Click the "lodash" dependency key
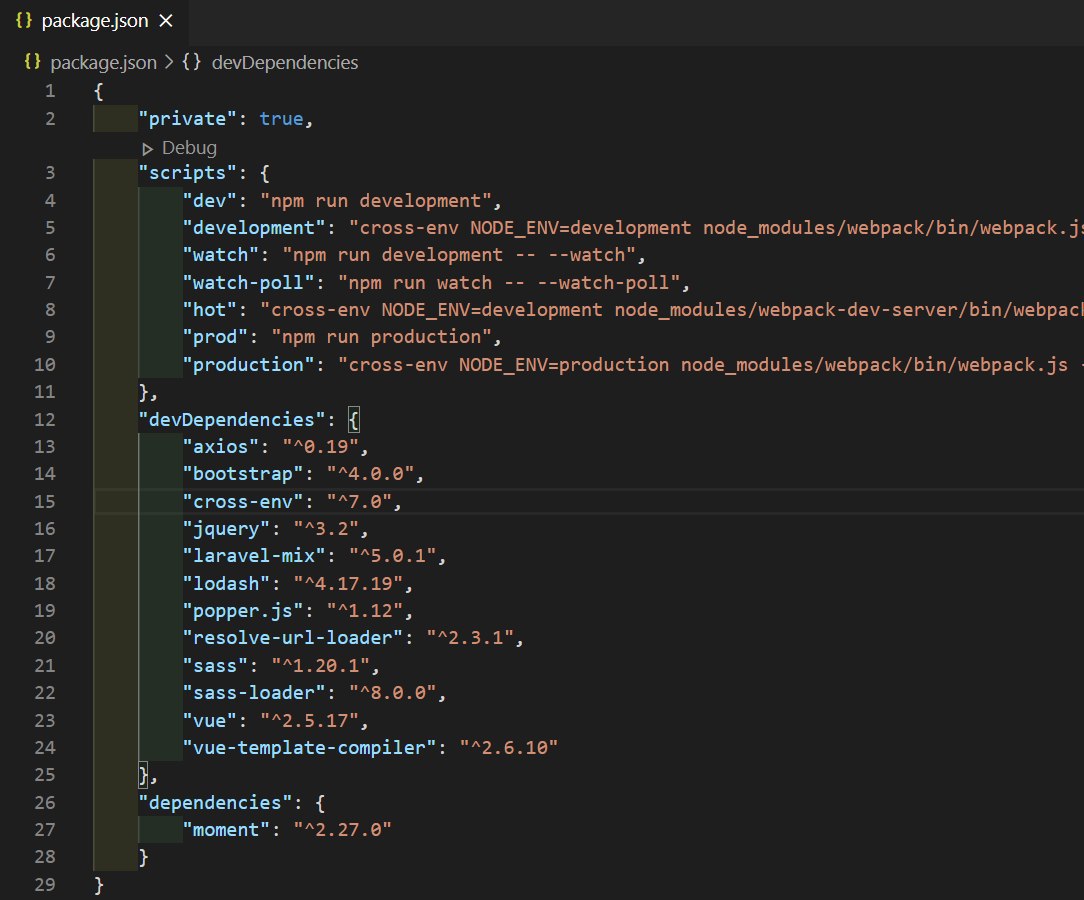The width and height of the screenshot is (1084, 900). [x=227, y=583]
